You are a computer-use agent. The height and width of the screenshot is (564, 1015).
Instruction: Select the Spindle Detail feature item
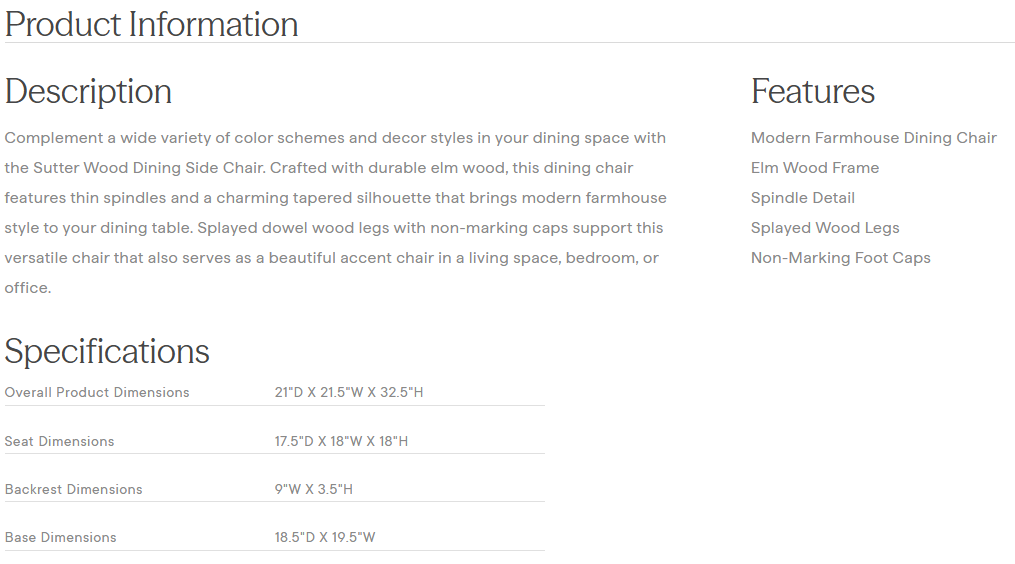(802, 198)
